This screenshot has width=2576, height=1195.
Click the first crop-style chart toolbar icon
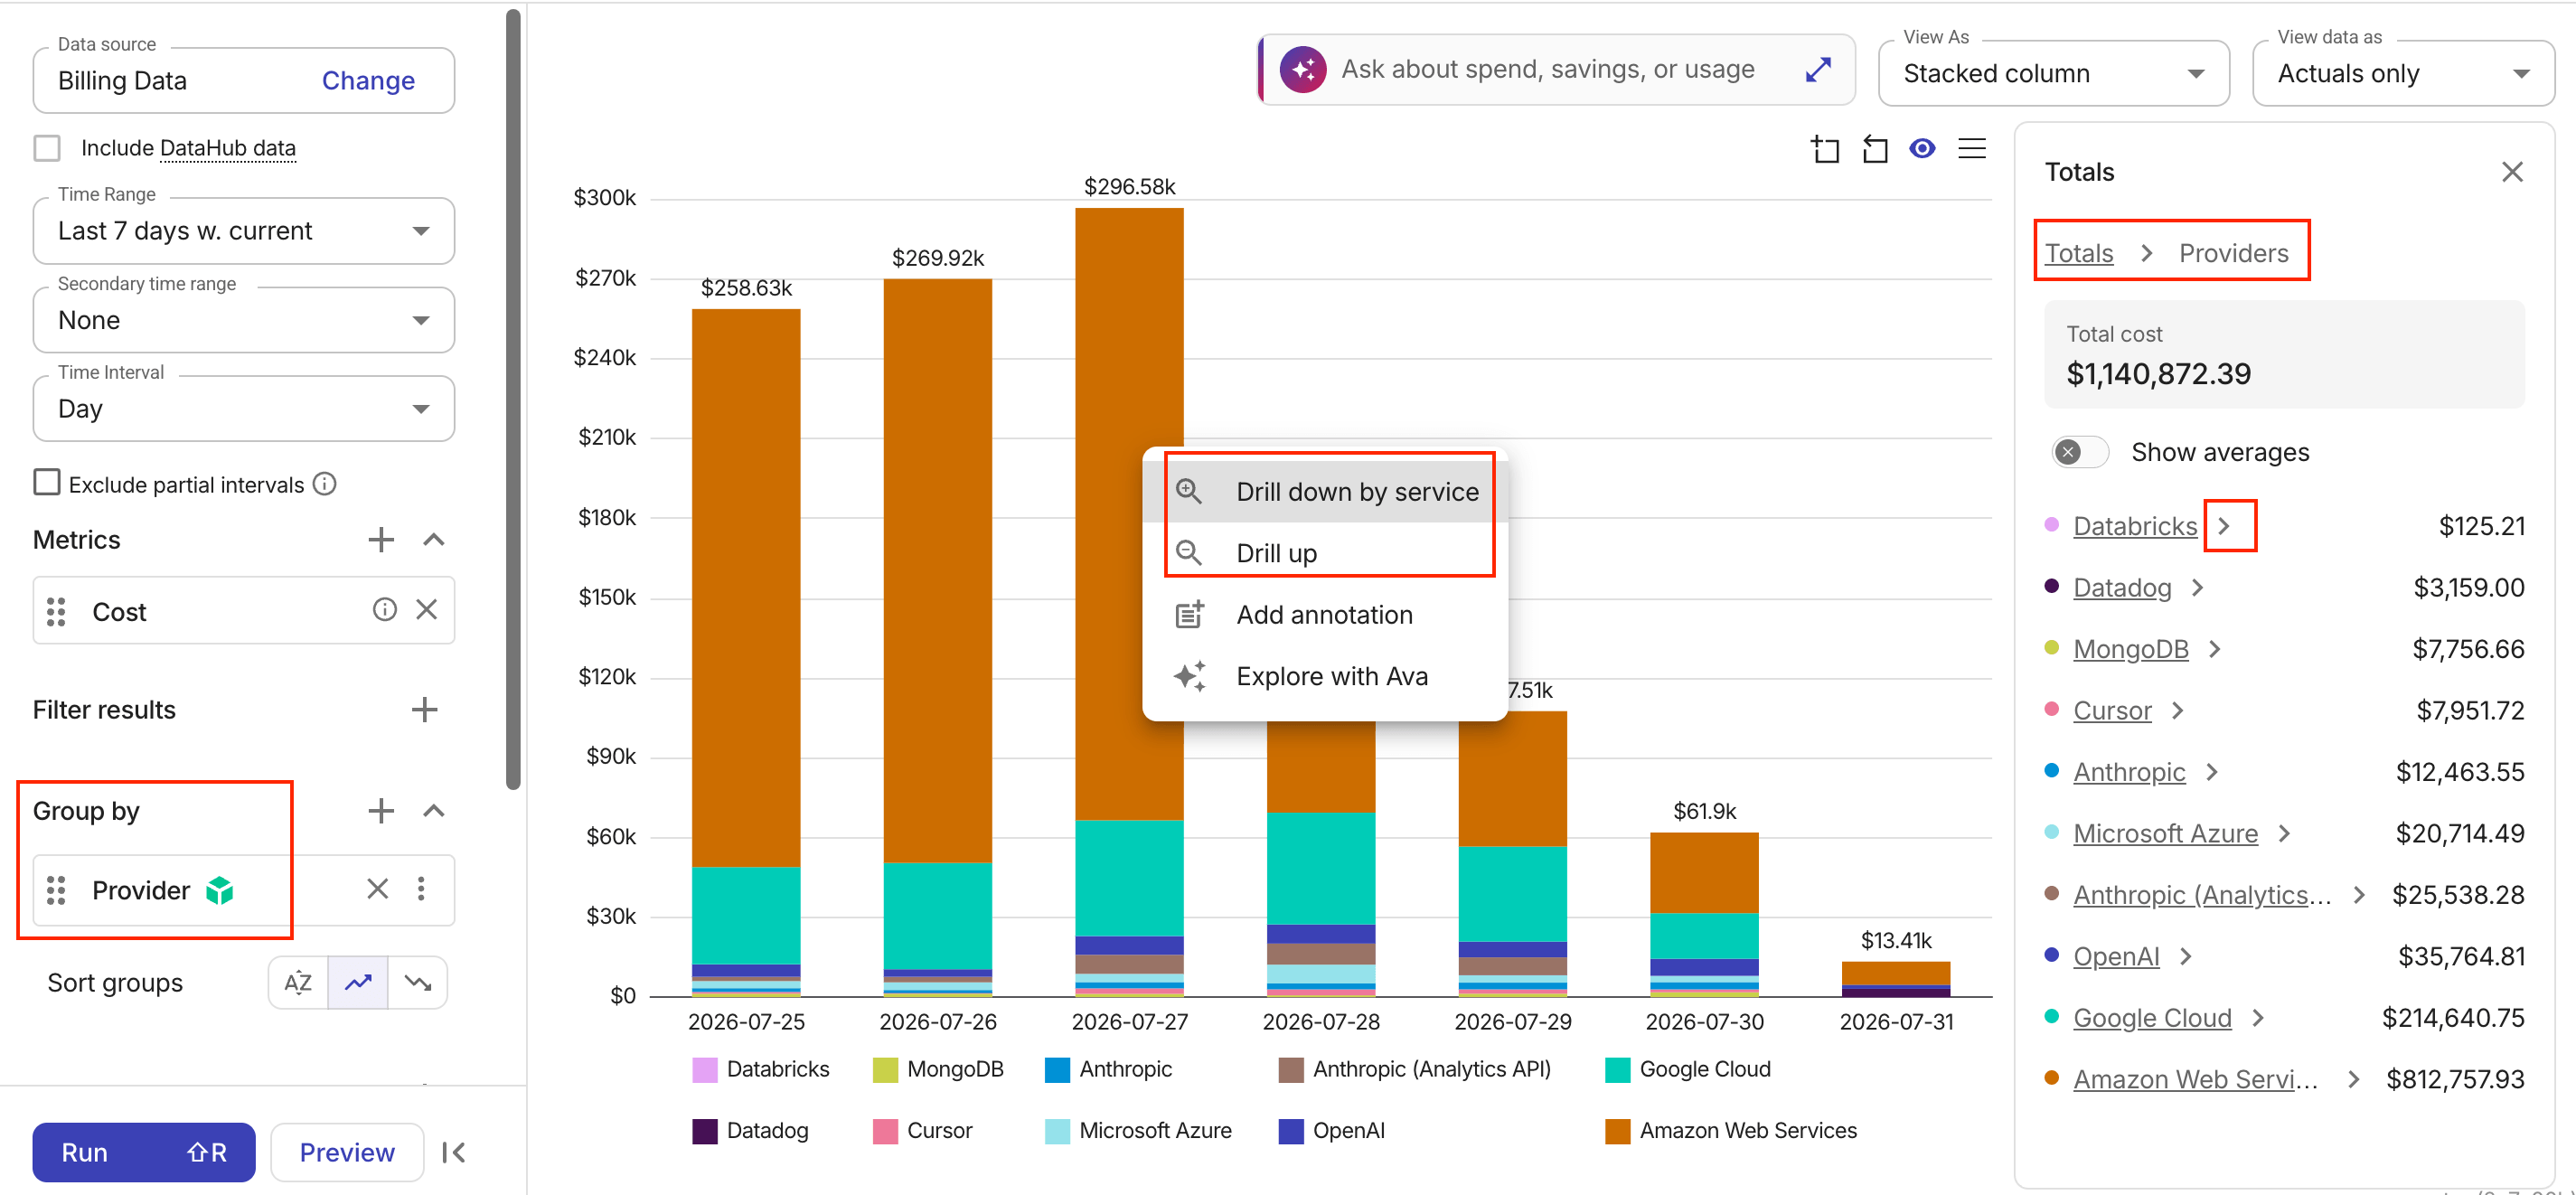1825,149
